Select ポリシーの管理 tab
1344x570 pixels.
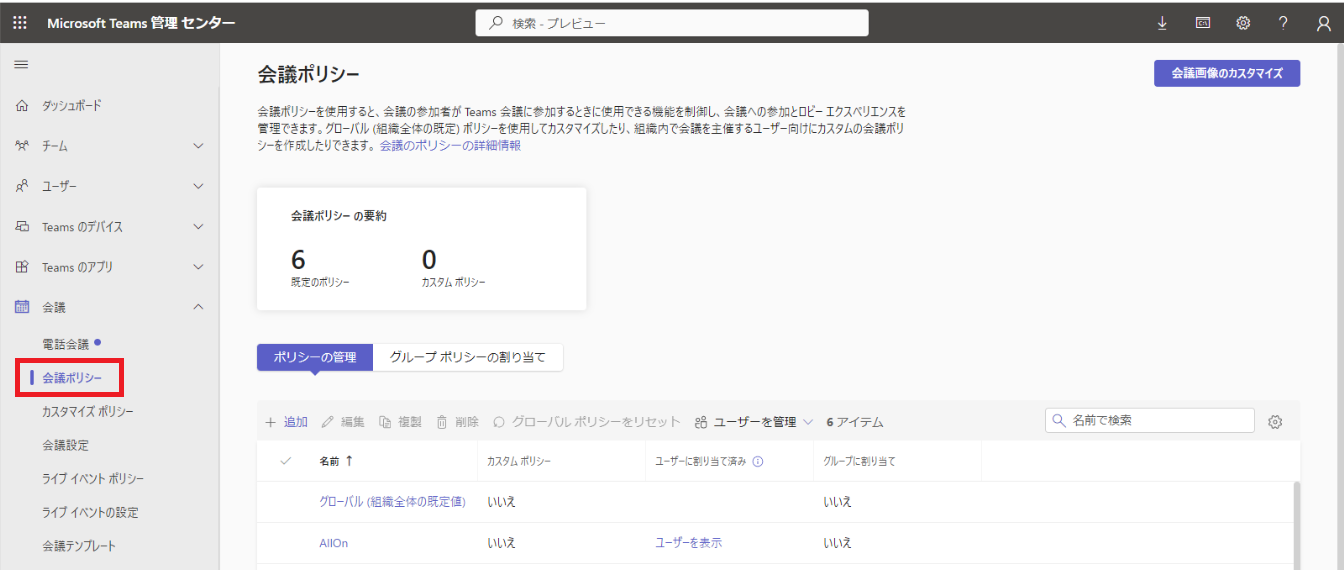pos(315,357)
